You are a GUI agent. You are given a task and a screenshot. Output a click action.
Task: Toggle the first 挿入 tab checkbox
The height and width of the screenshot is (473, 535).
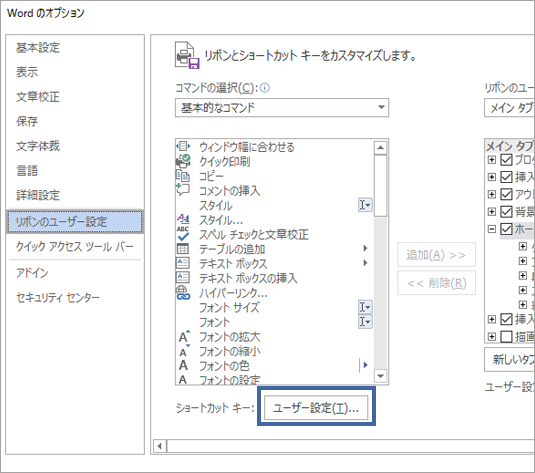tap(506, 177)
